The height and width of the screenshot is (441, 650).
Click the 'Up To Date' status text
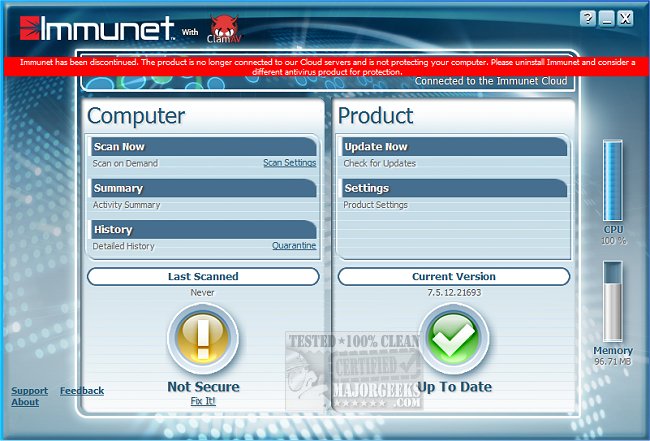click(454, 387)
